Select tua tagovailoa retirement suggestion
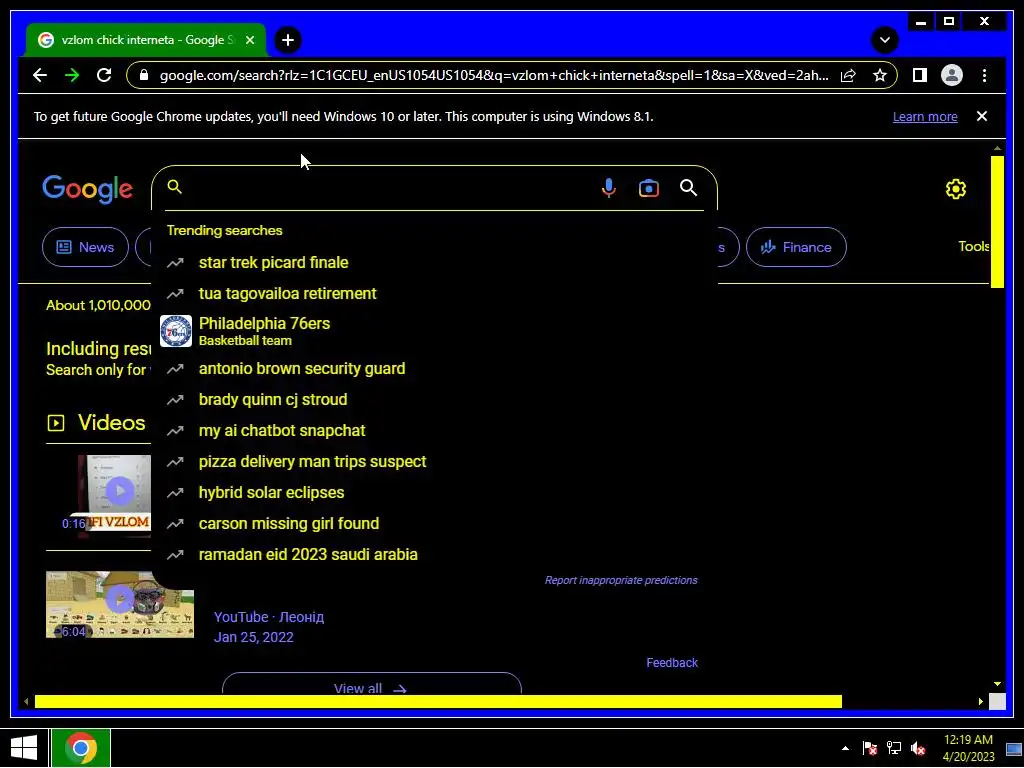Image resolution: width=1024 pixels, height=768 pixels. pos(434,293)
